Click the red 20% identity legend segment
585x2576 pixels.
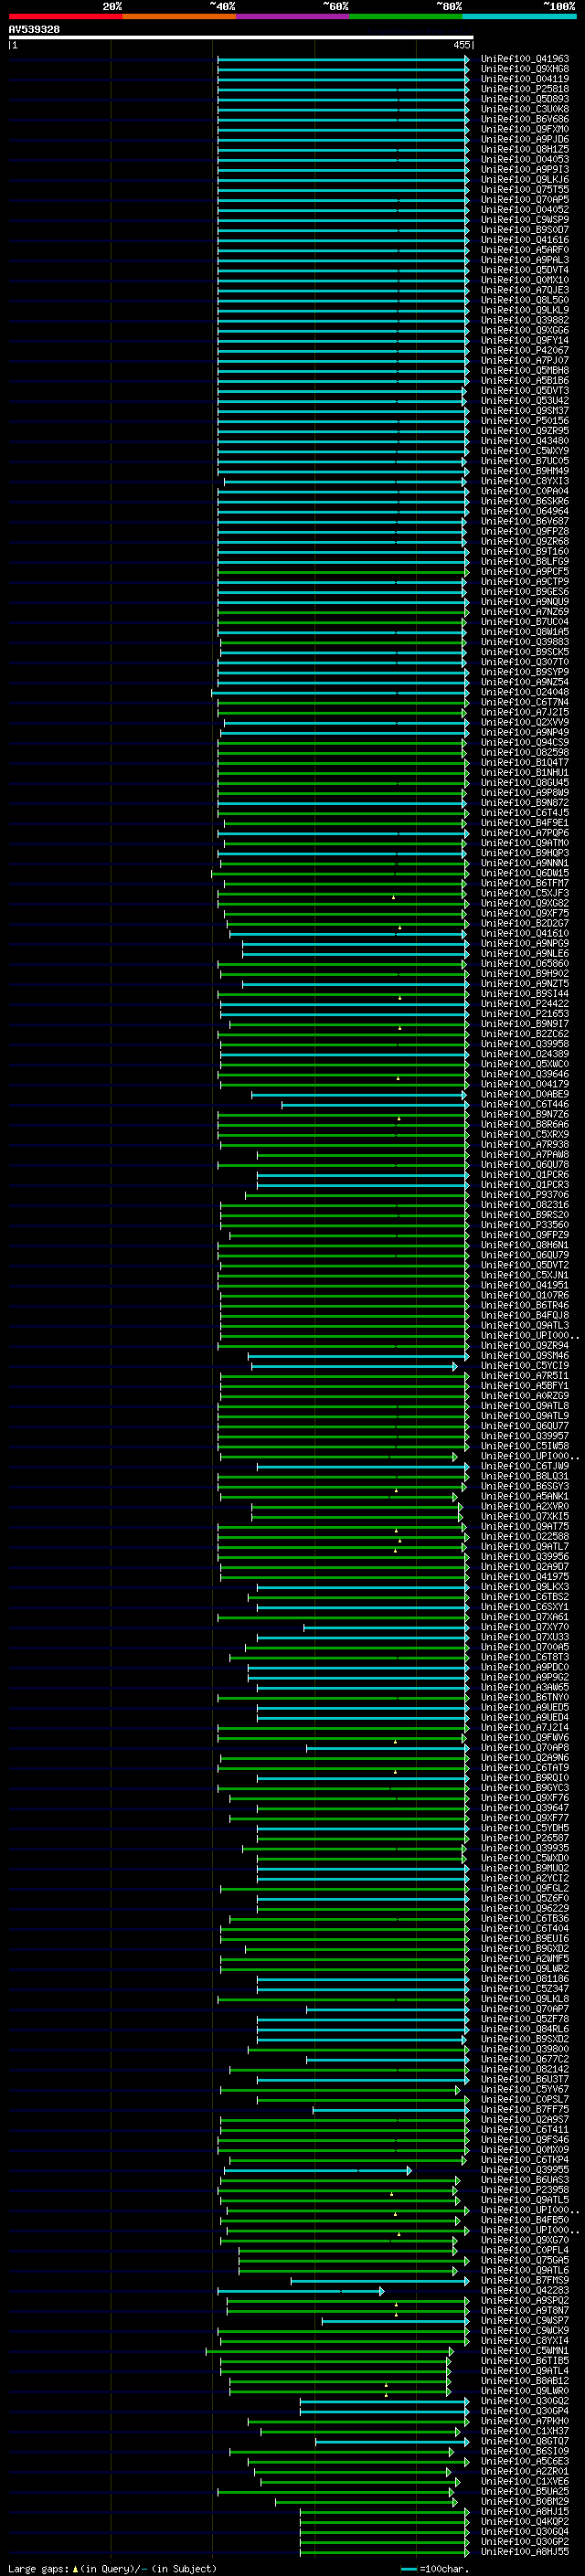click(66, 16)
